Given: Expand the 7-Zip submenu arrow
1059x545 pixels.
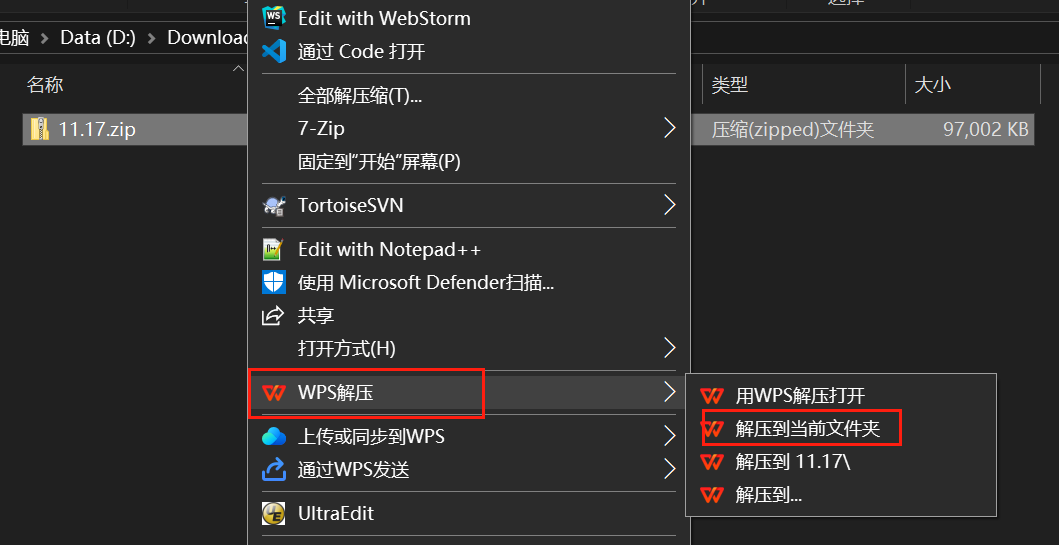Looking at the screenshot, I should [x=669, y=128].
